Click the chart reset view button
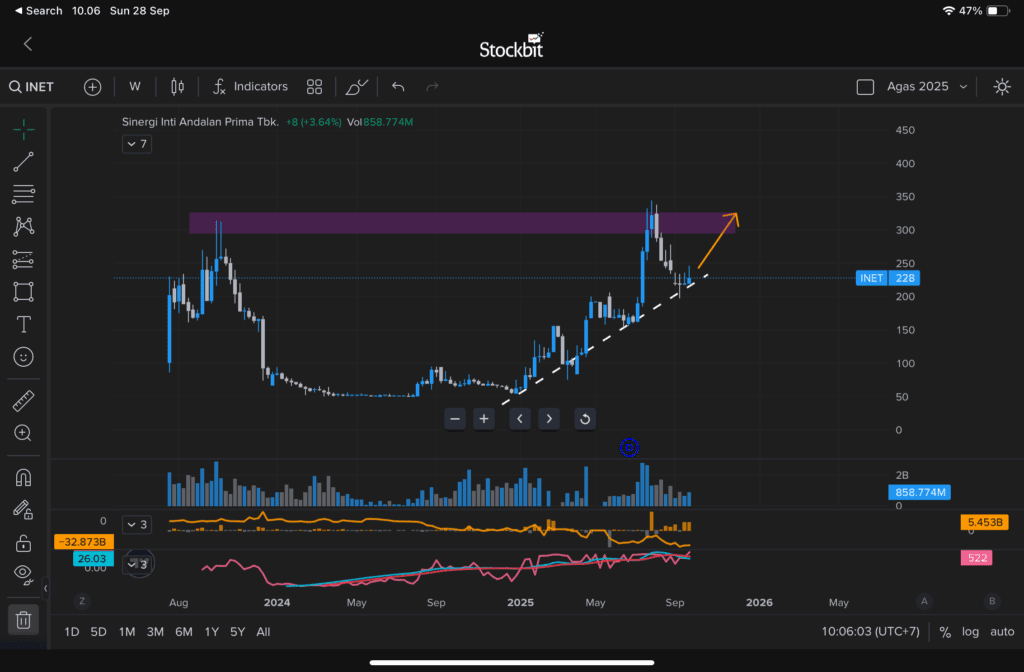Image resolution: width=1024 pixels, height=672 pixels. pyautogui.click(x=585, y=419)
